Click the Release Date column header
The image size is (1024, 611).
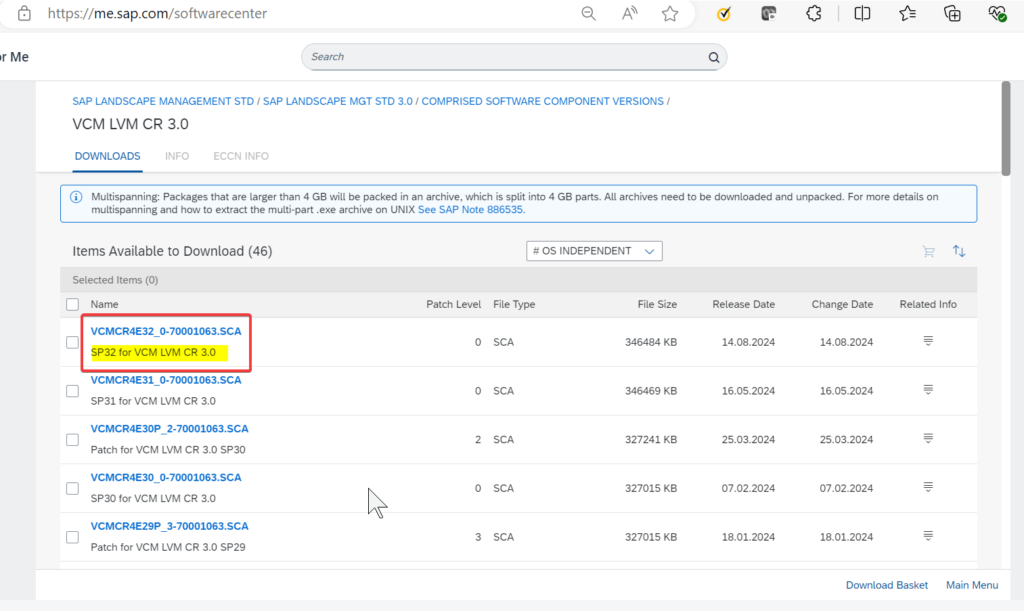click(x=743, y=304)
